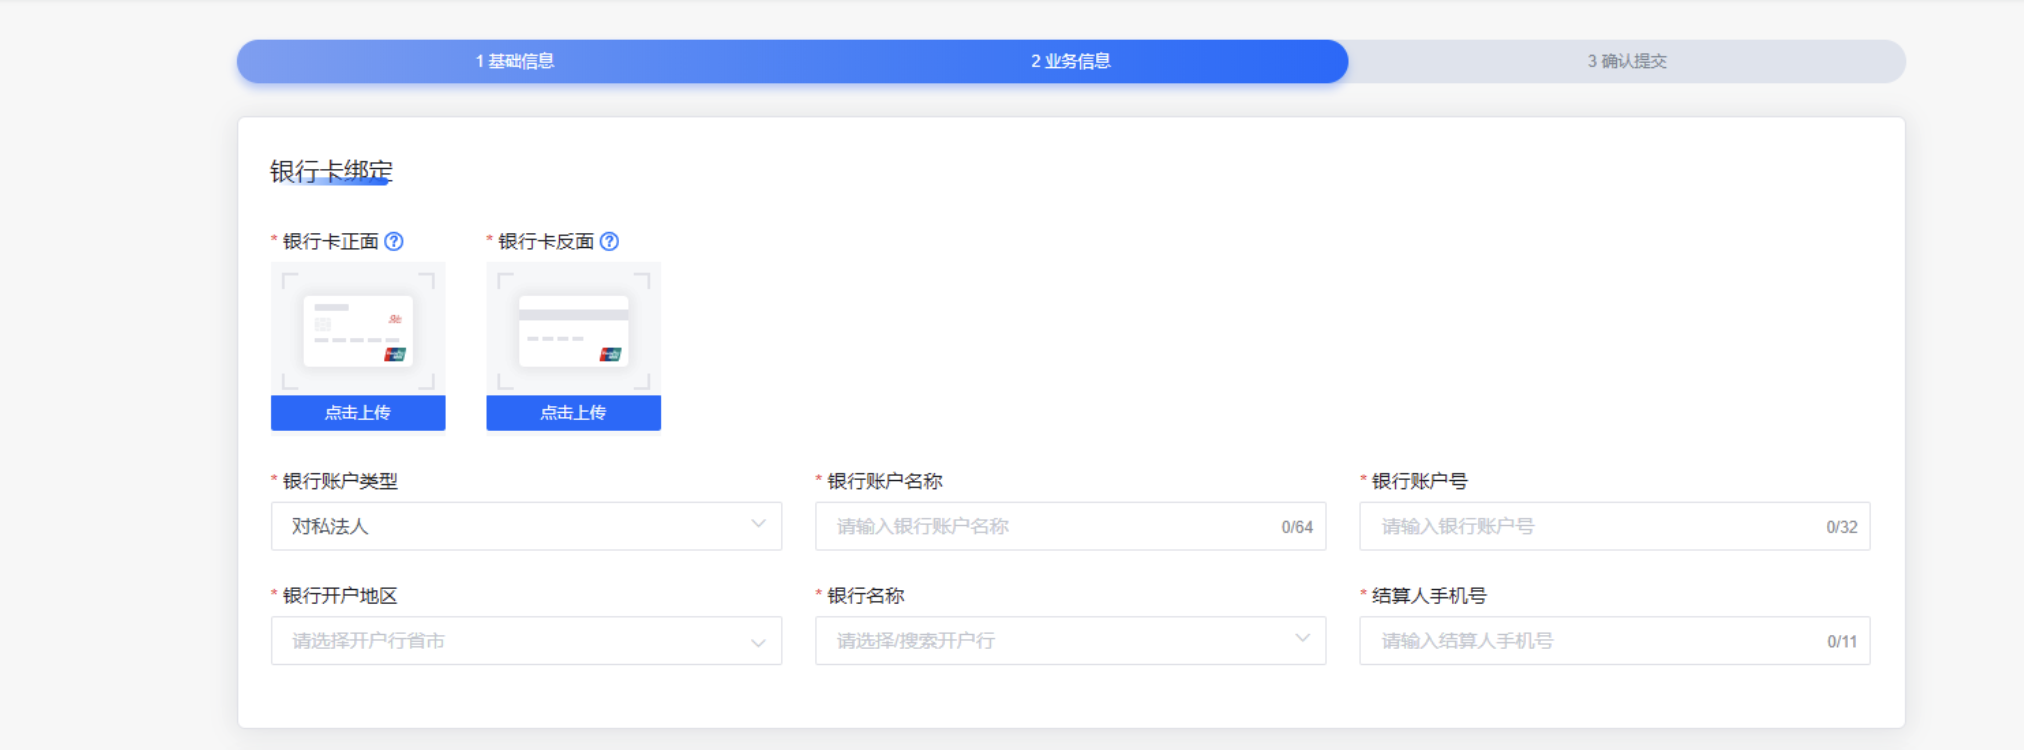Focus the 银行账户名称 input field
Viewport: 2024px width, 750px height.
1050,526
